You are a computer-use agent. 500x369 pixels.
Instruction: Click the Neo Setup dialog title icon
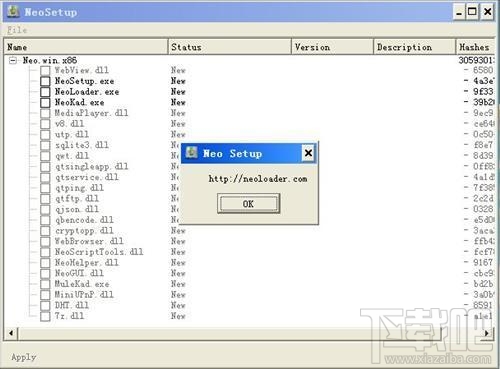191,153
